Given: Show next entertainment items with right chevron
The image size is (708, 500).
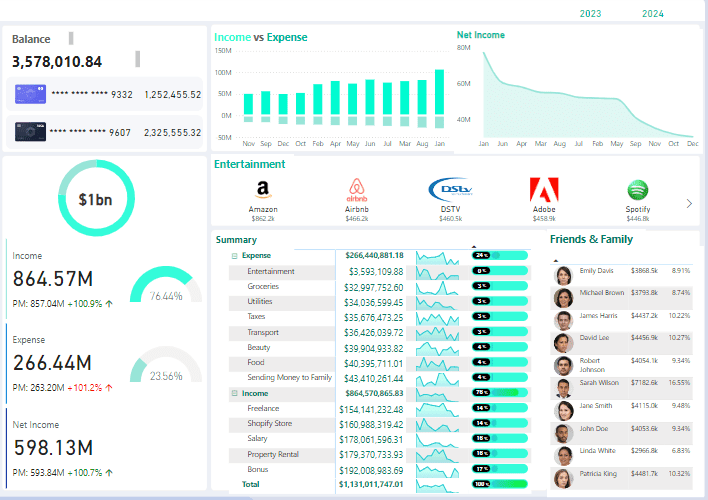Looking at the screenshot, I should (x=689, y=203).
